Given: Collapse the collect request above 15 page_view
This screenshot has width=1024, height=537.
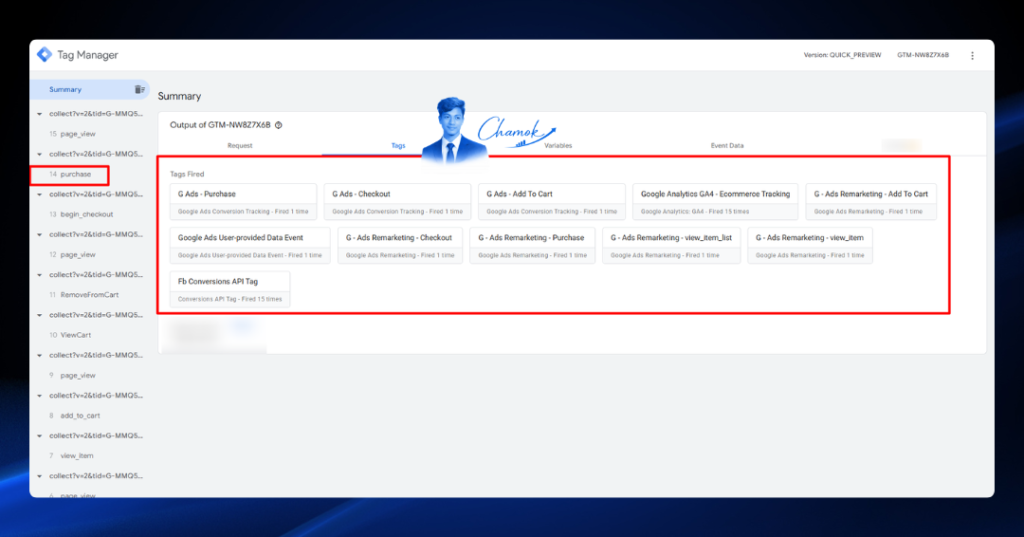Looking at the screenshot, I should tap(39, 114).
